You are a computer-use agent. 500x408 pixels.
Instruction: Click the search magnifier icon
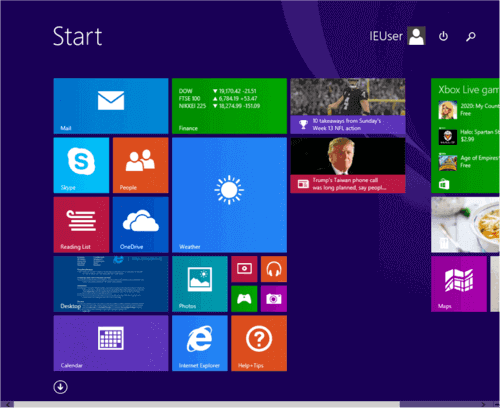[471, 36]
